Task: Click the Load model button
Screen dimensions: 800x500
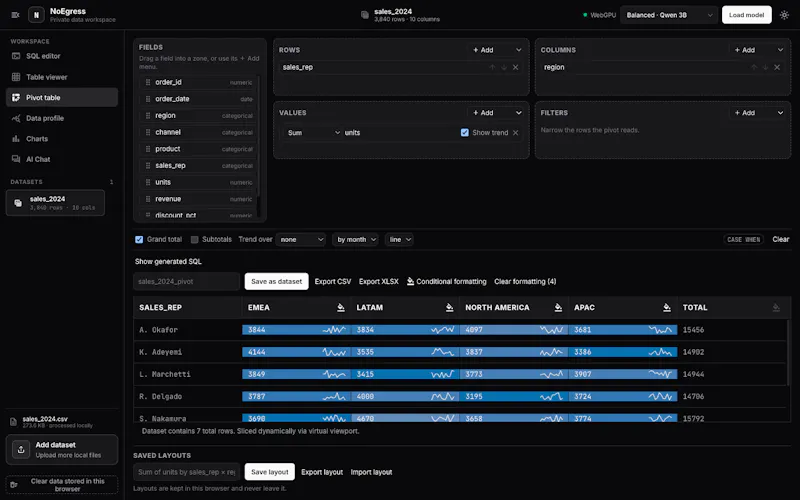Action: tap(746, 15)
